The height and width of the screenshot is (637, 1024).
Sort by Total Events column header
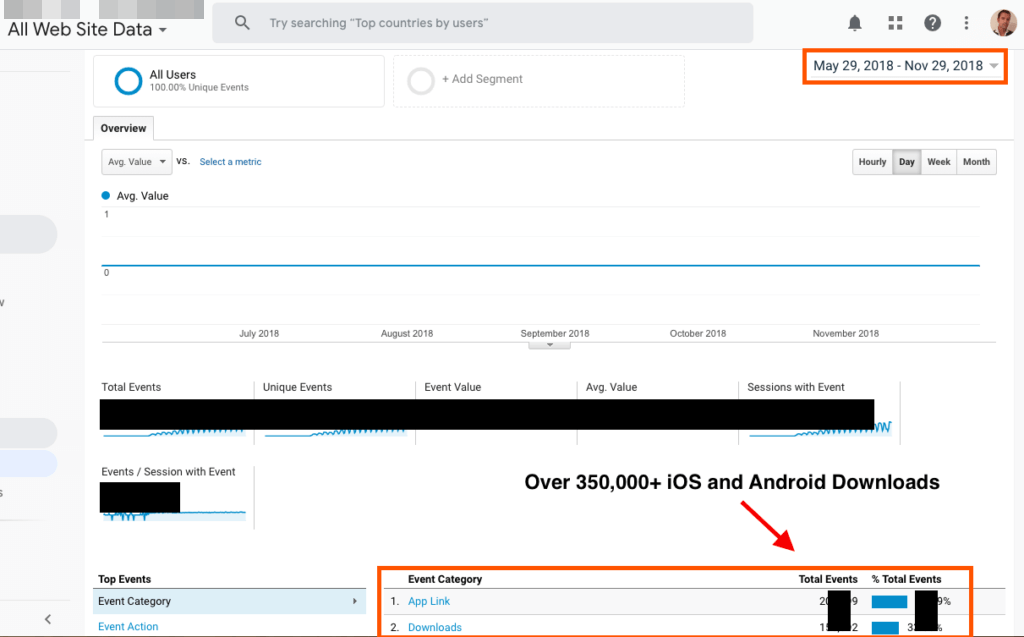[827, 579]
